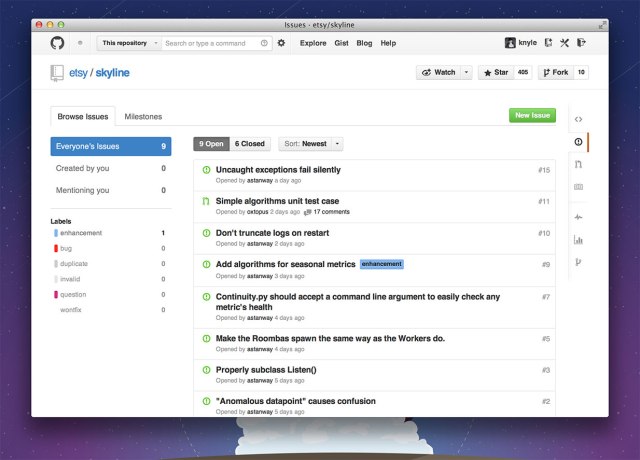Open Gist in the top navigation

[341, 43]
